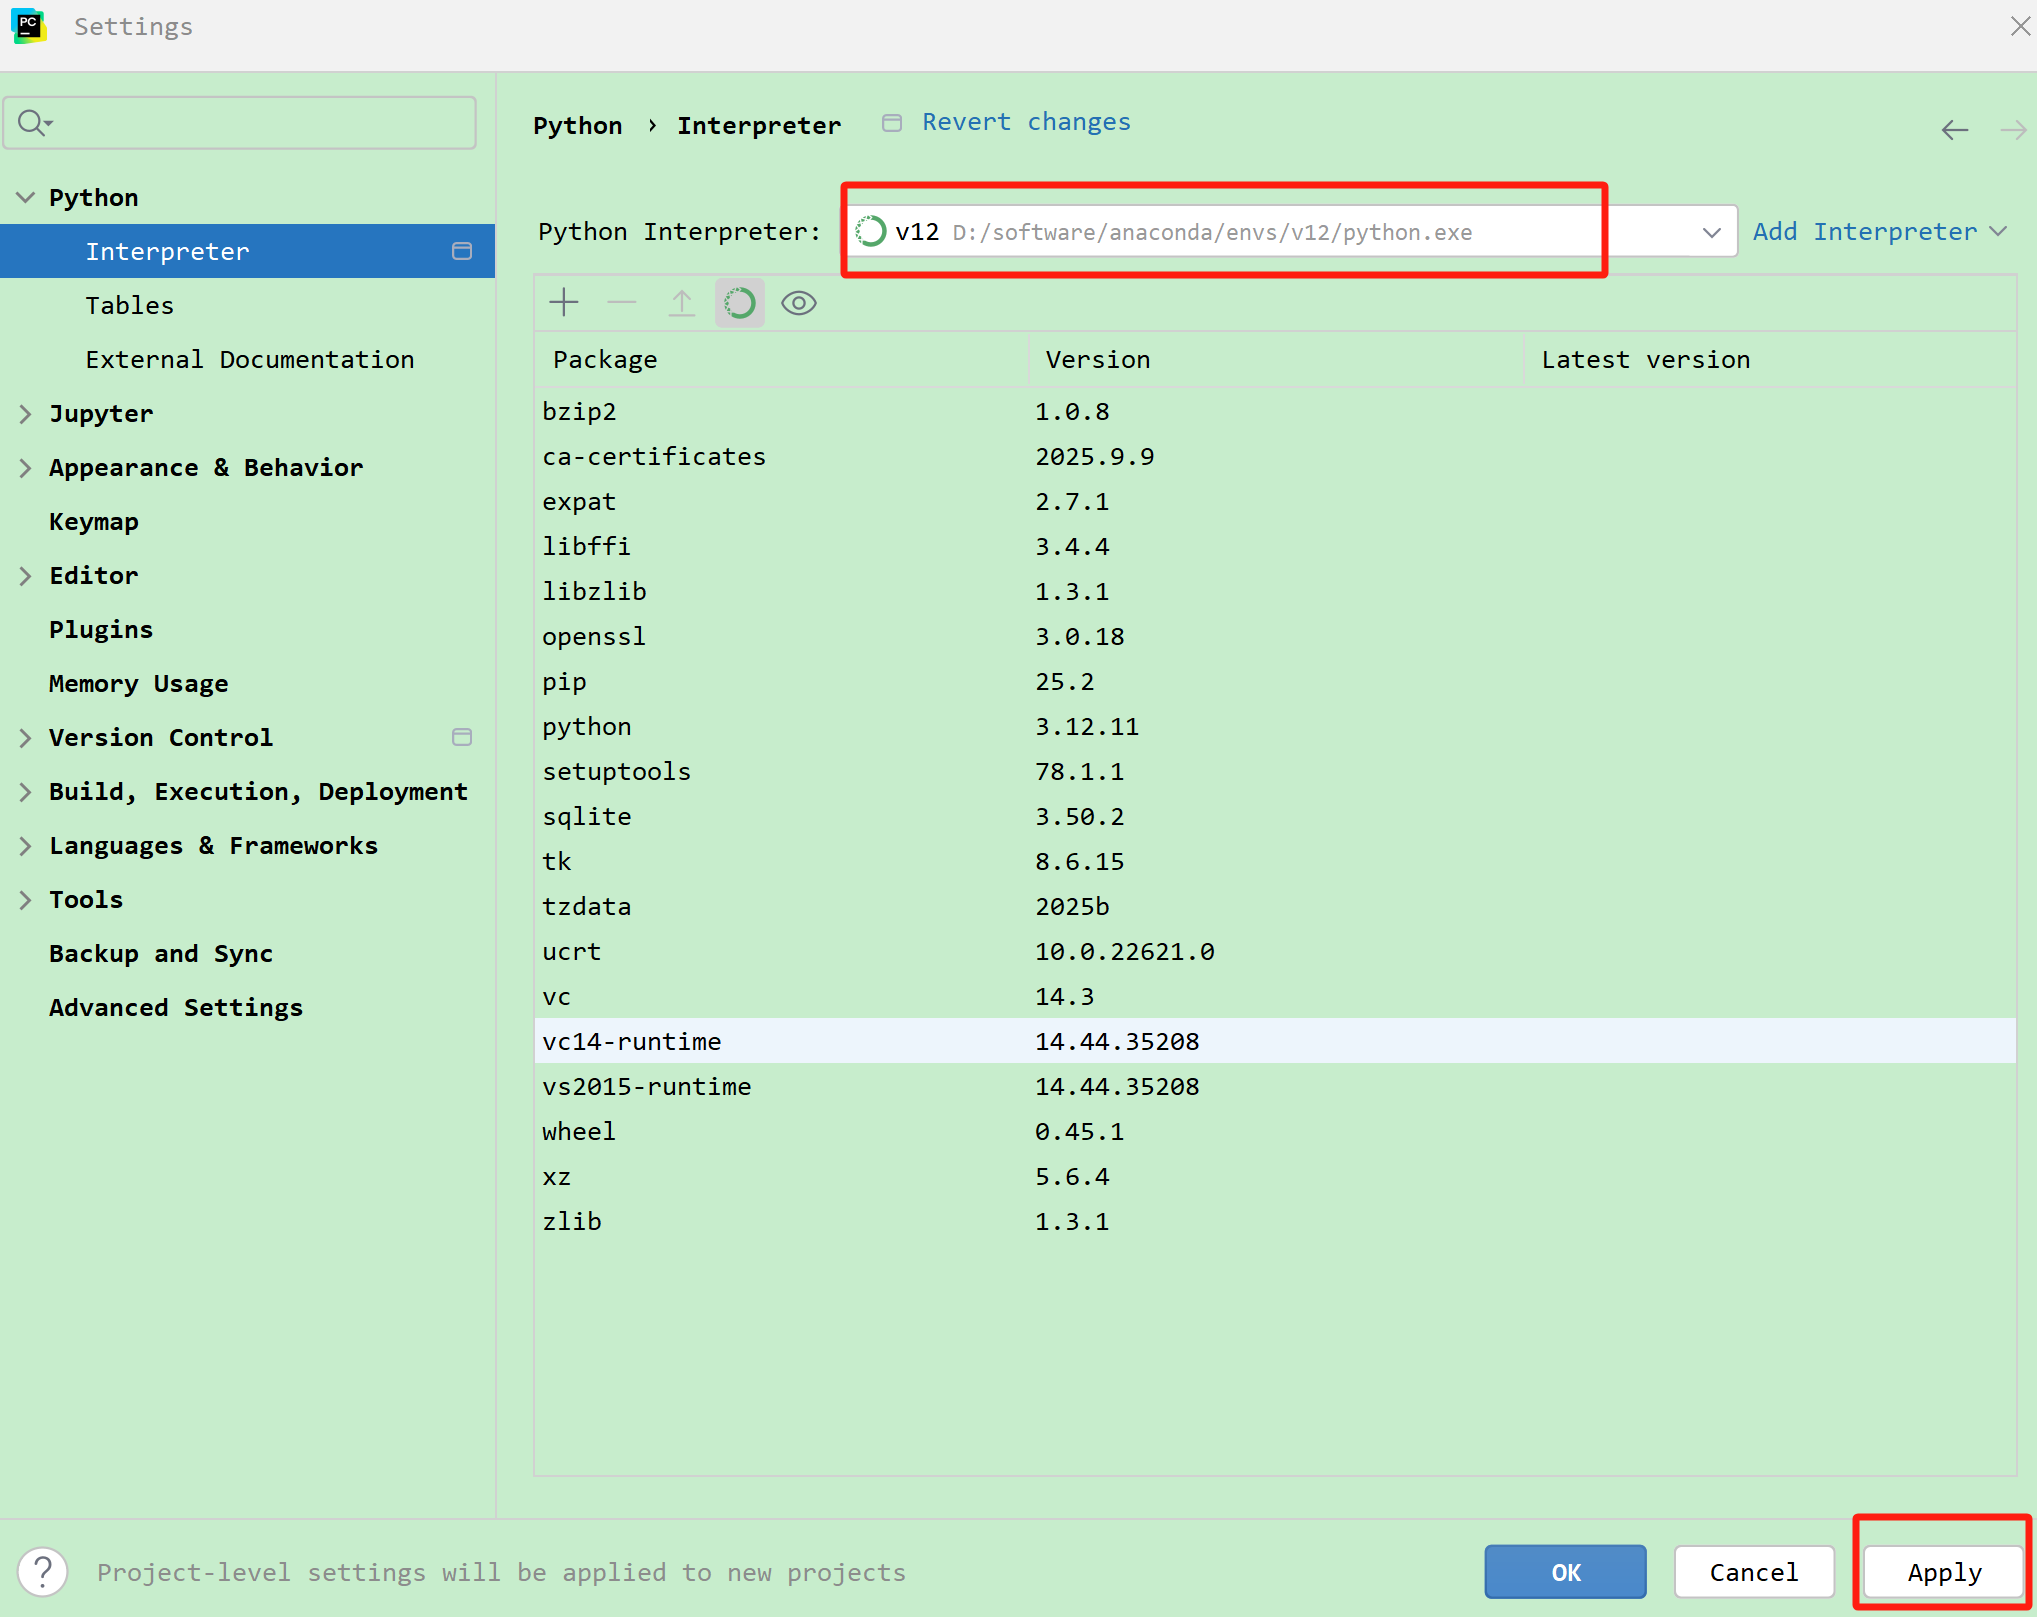2037x1617 pixels.
Task: Click the upgrade package arrow icon
Action: point(681,302)
